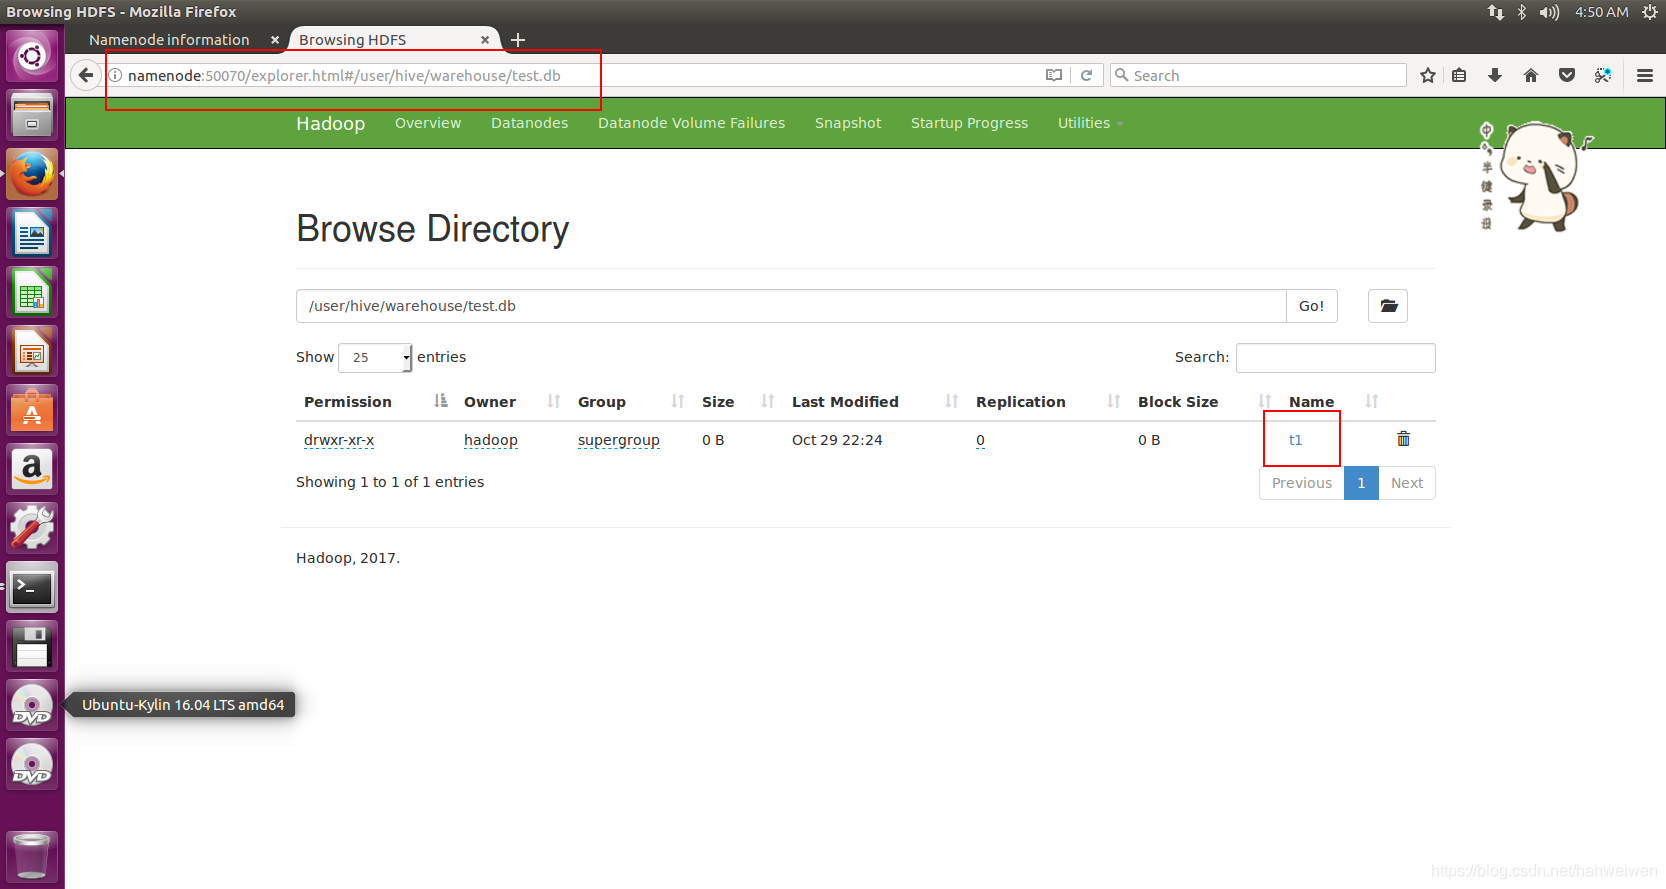Viewport: 1666px width, 889px height.
Task: Open a new browser tab
Action: [517, 40]
